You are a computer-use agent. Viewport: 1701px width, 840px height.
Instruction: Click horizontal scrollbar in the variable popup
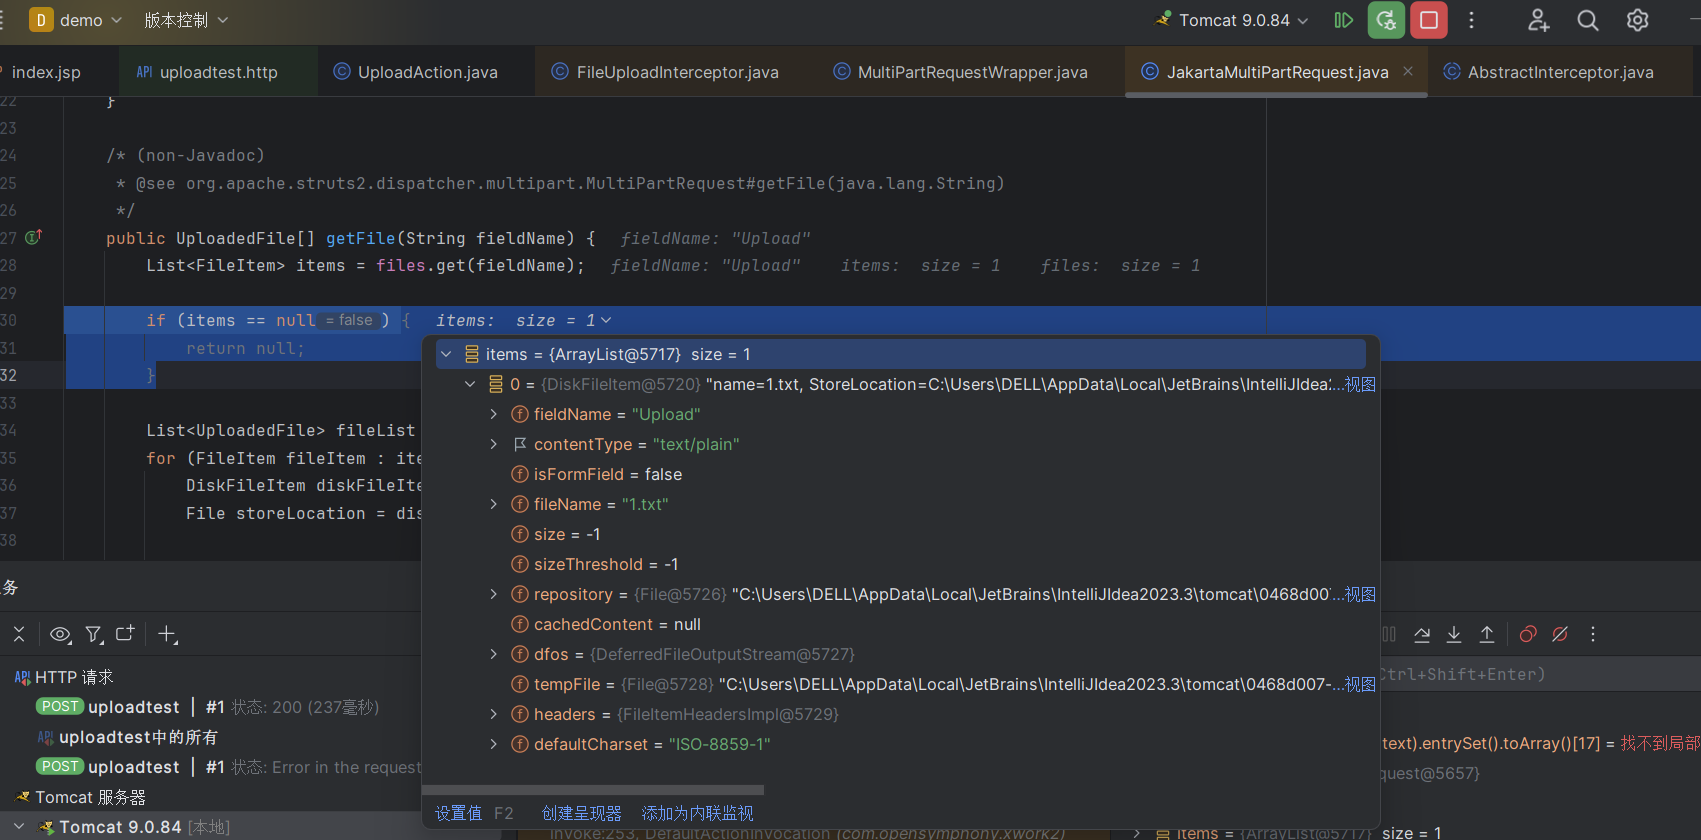click(593, 790)
